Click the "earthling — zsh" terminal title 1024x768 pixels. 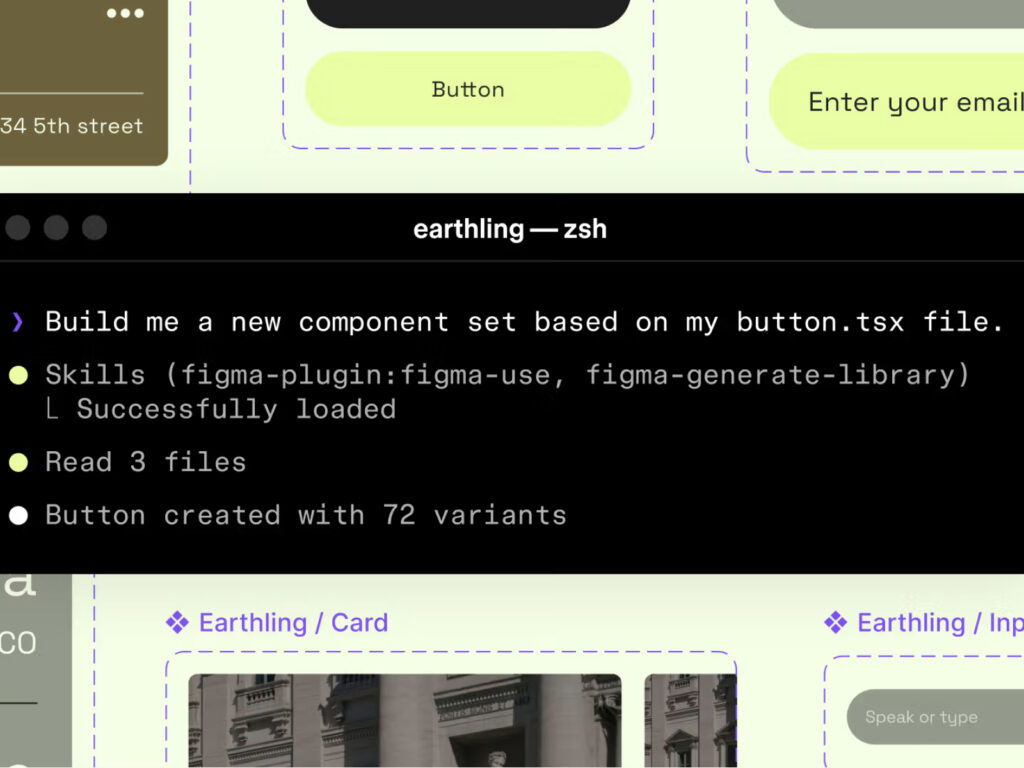click(510, 229)
